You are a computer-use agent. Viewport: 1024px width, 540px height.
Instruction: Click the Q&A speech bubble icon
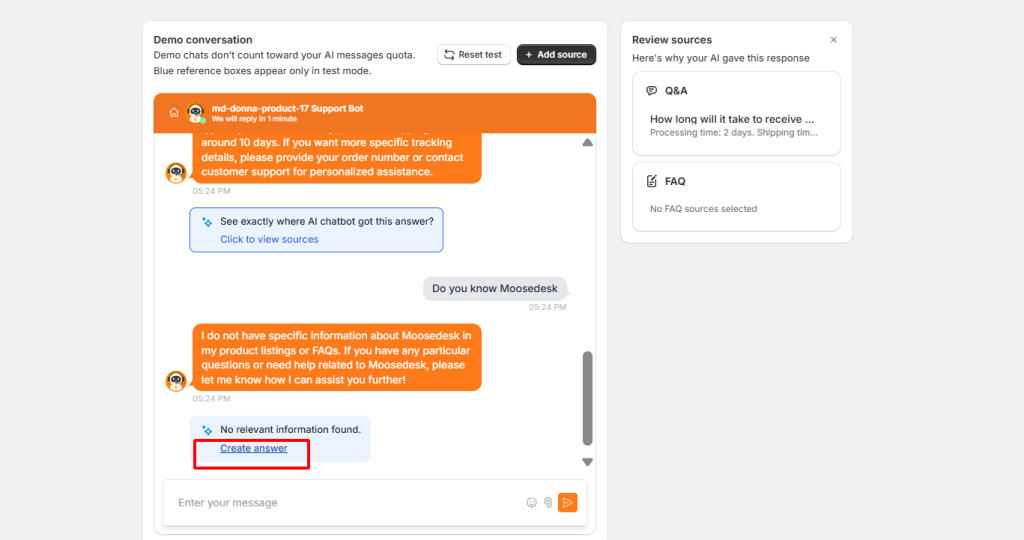coord(652,91)
